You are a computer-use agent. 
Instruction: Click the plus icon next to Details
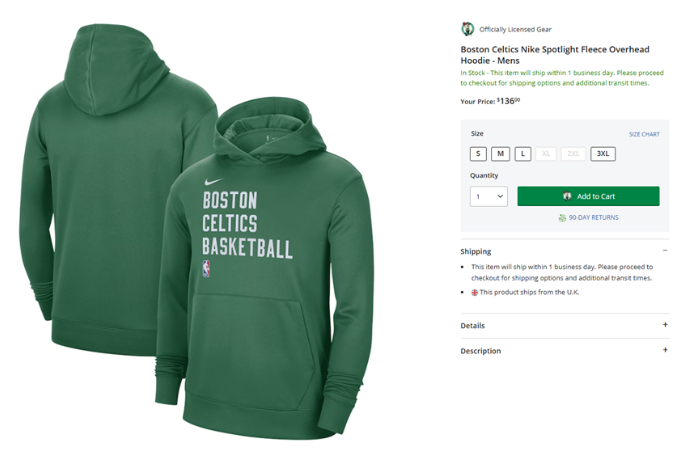click(x=665, y=324)
